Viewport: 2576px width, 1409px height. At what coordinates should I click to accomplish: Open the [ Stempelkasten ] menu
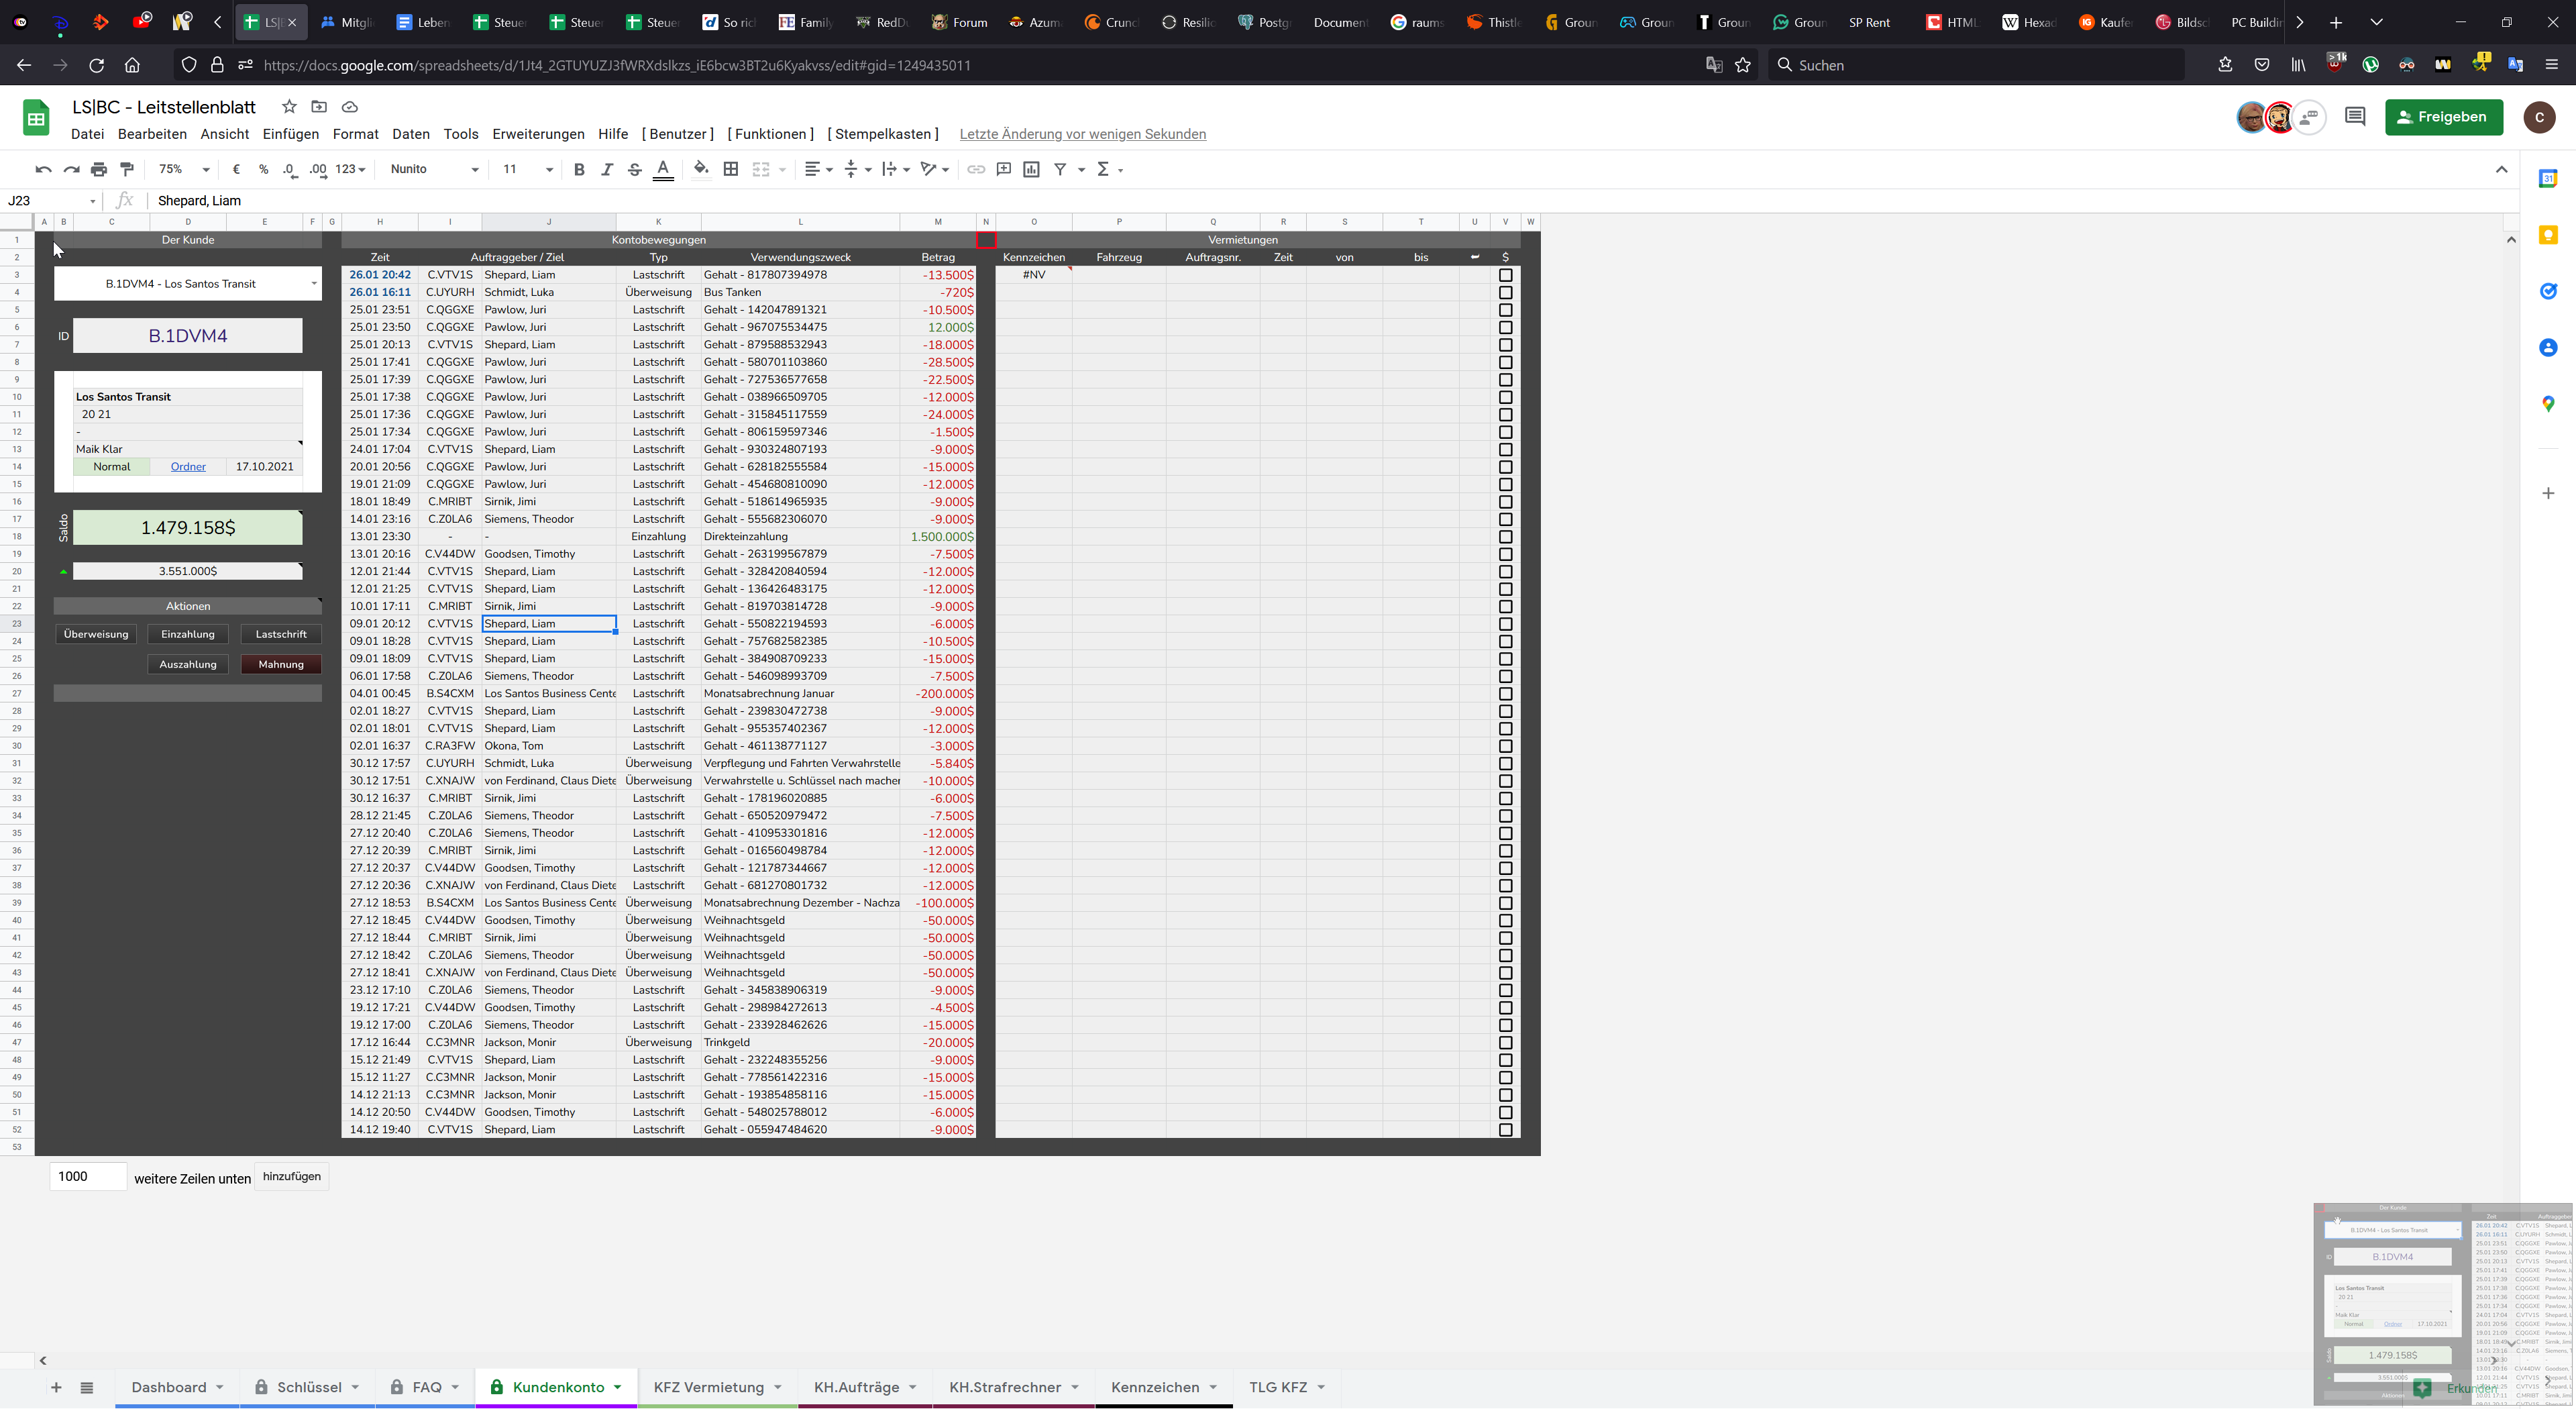point(883,134)
